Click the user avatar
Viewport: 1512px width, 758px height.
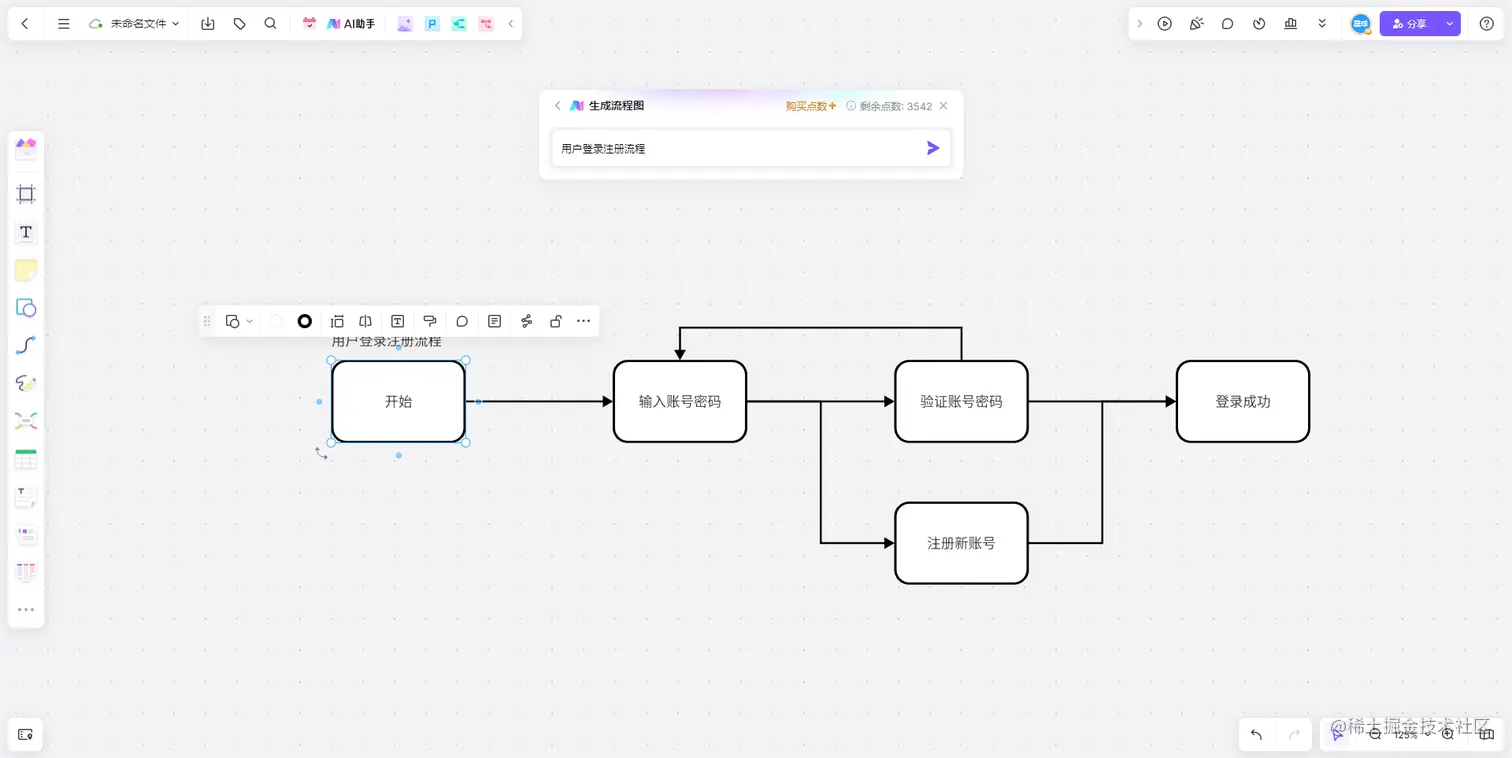coord(1361,24)
